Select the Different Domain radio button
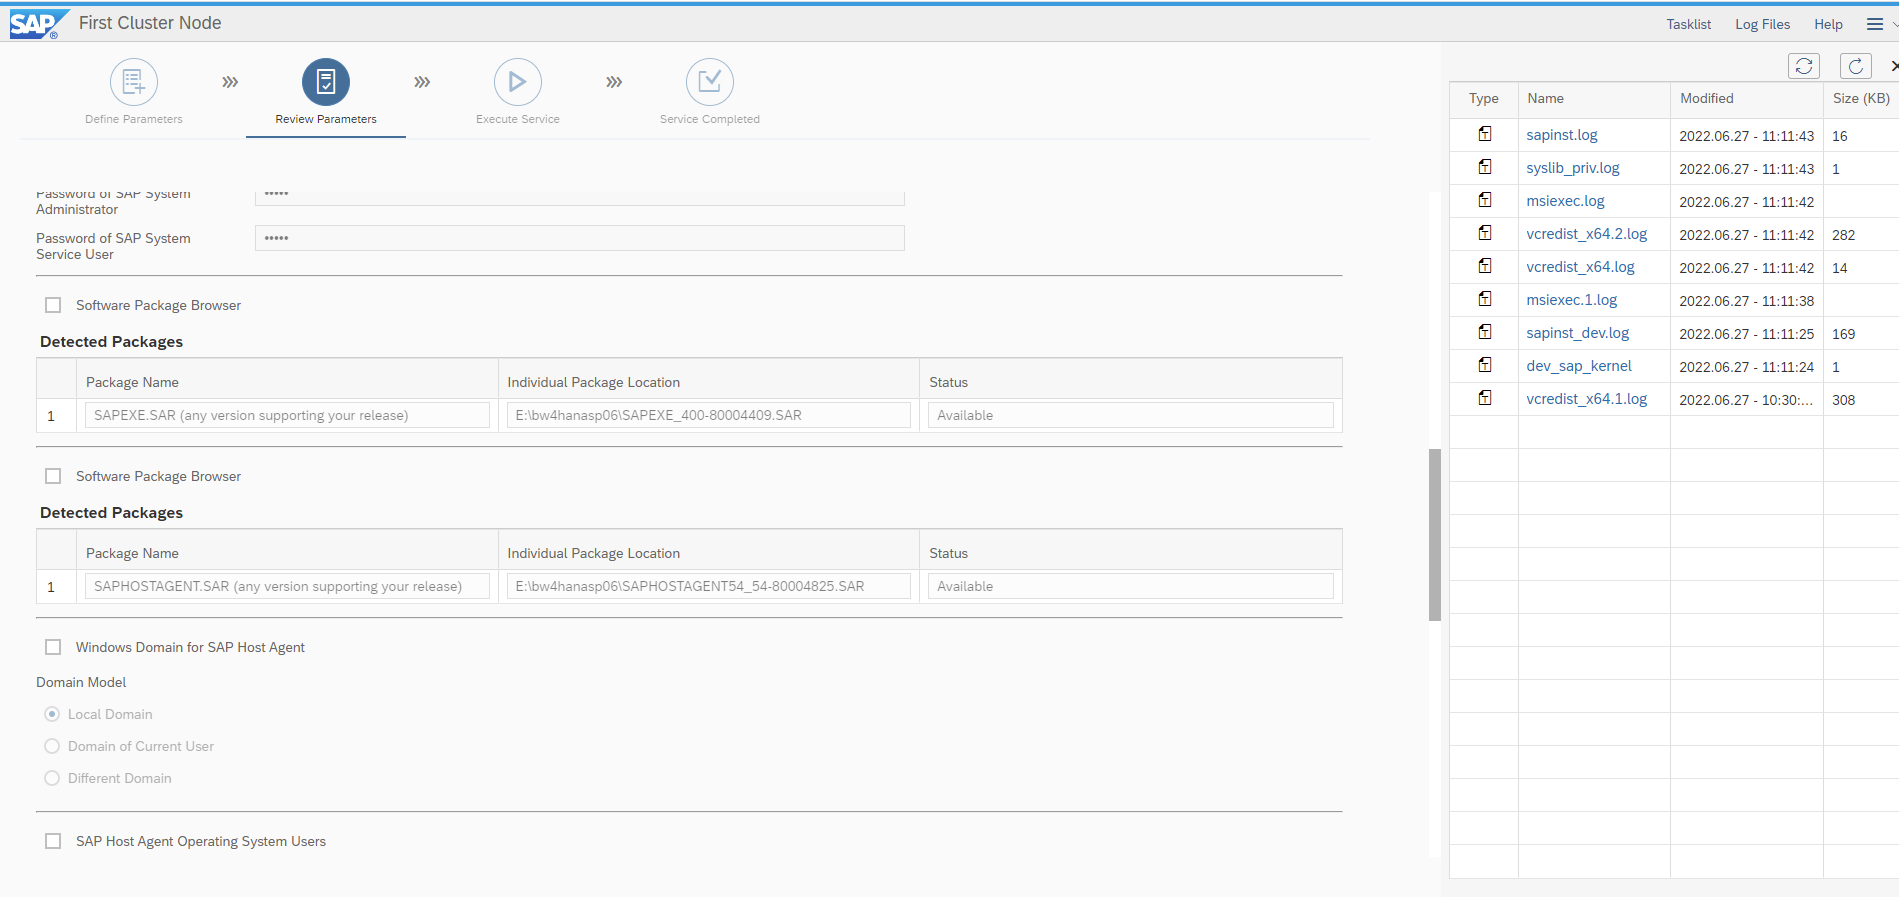1899x897 pixels. pos(52,778)
